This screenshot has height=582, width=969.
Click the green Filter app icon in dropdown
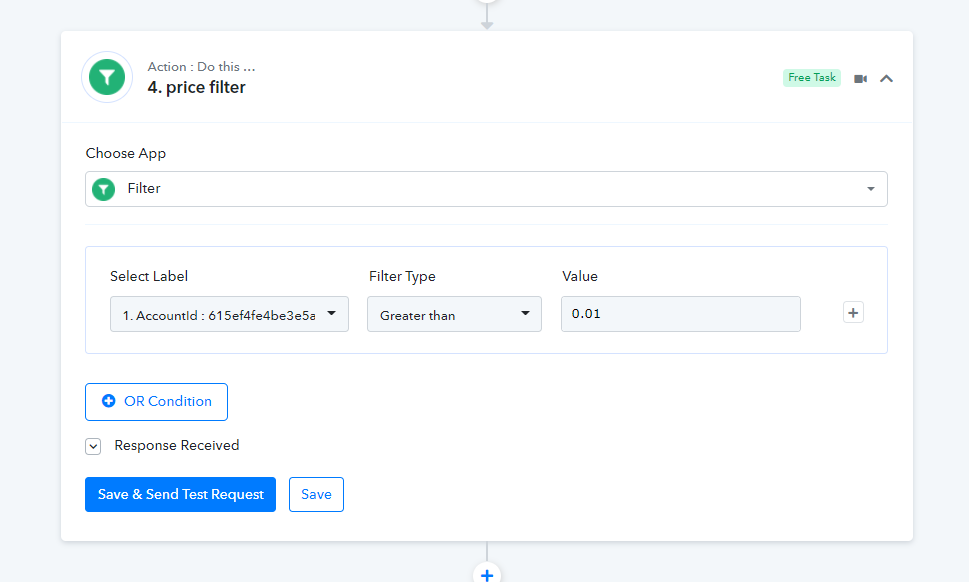[x=103, y=189]
